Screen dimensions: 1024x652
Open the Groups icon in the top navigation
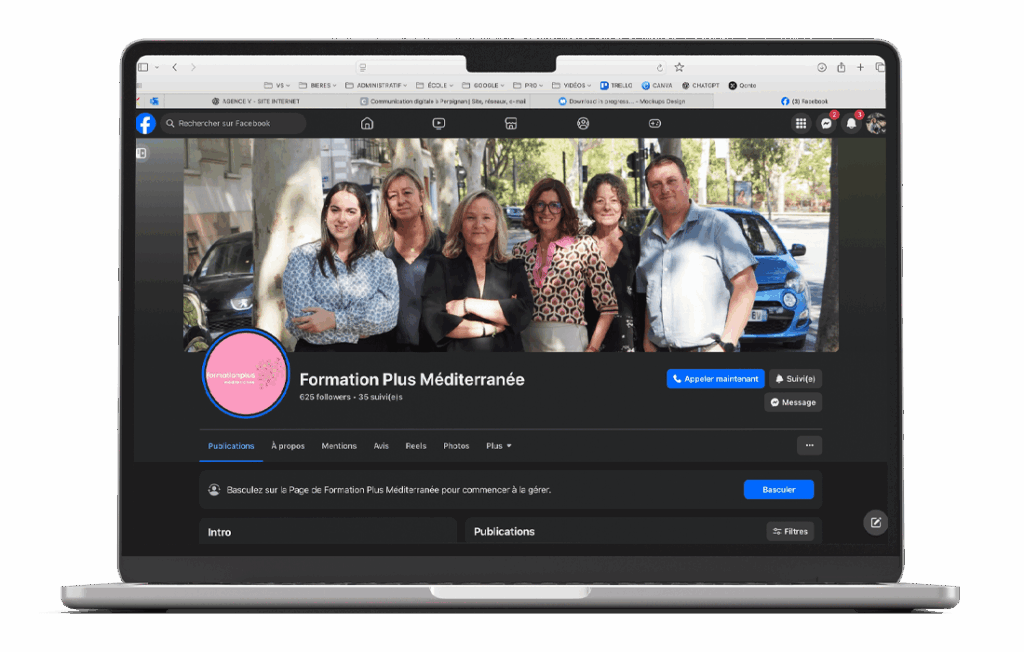click(582, 123)
